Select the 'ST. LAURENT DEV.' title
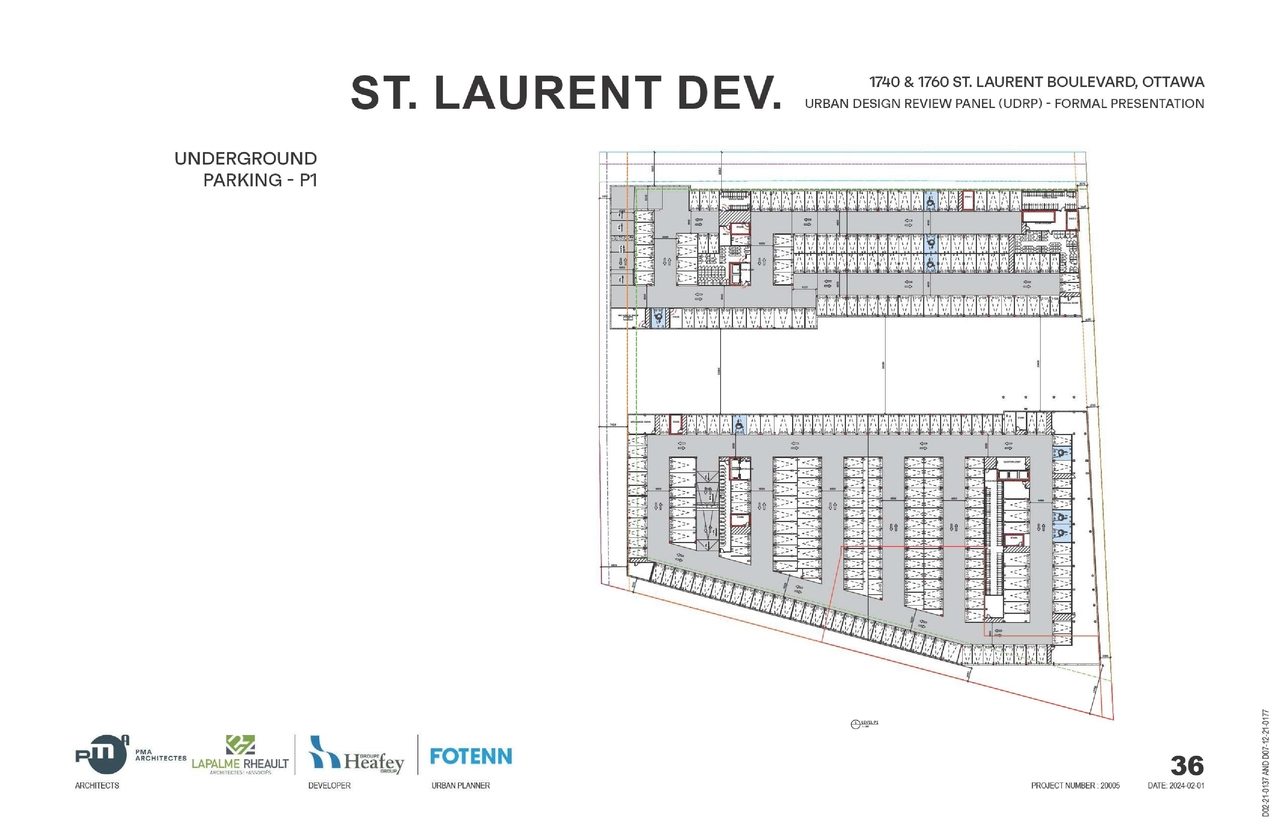This screenshot has height=828, width=1280. [x=567, y=93]
